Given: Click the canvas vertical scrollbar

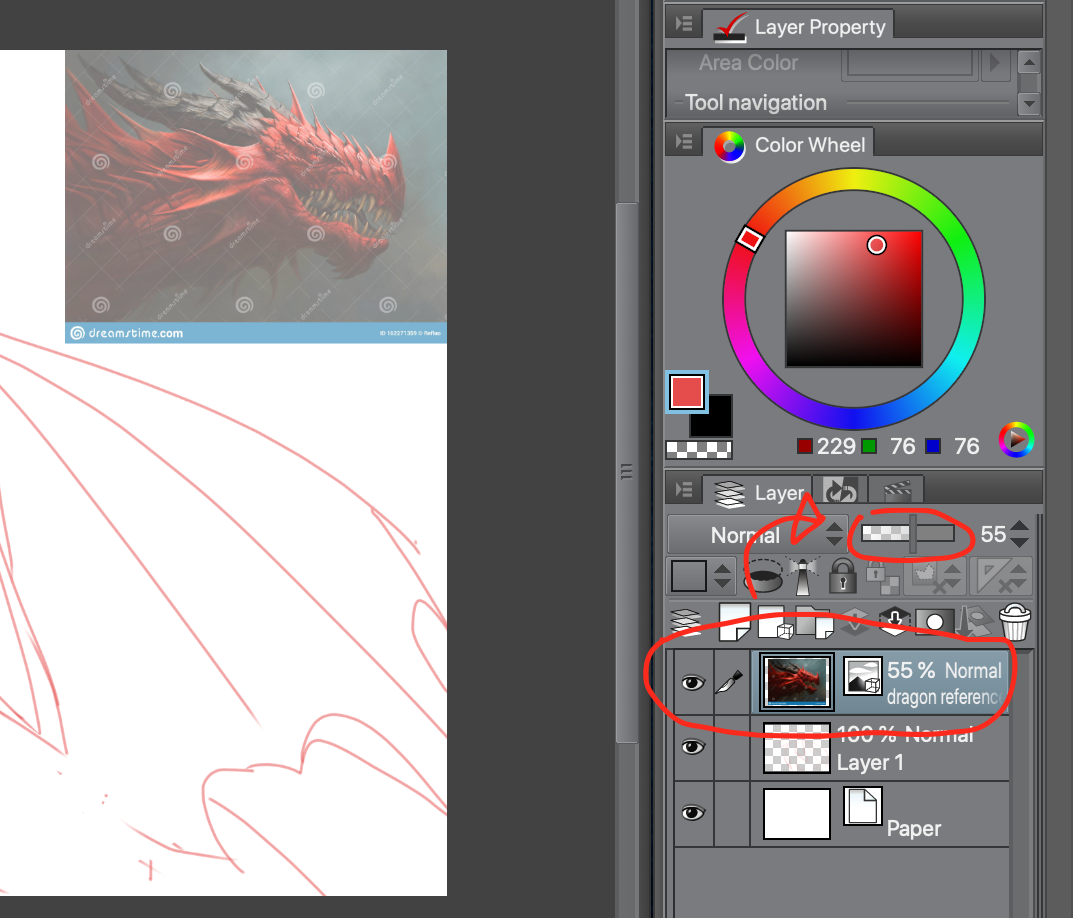Looking at the screenshot, I should pyautogui.click(x=626, y=472).
